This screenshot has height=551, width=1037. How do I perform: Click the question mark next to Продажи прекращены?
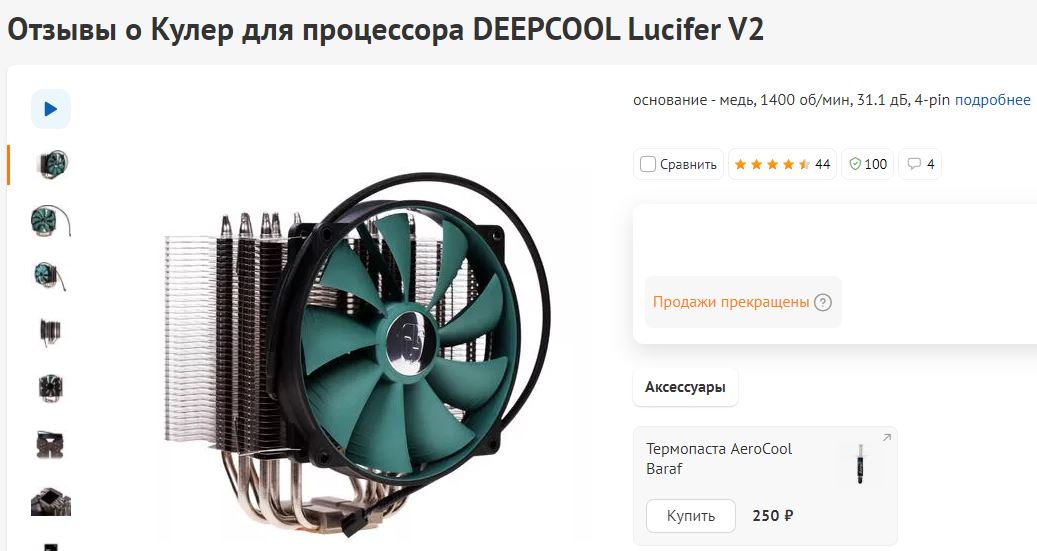click(823, 302)
